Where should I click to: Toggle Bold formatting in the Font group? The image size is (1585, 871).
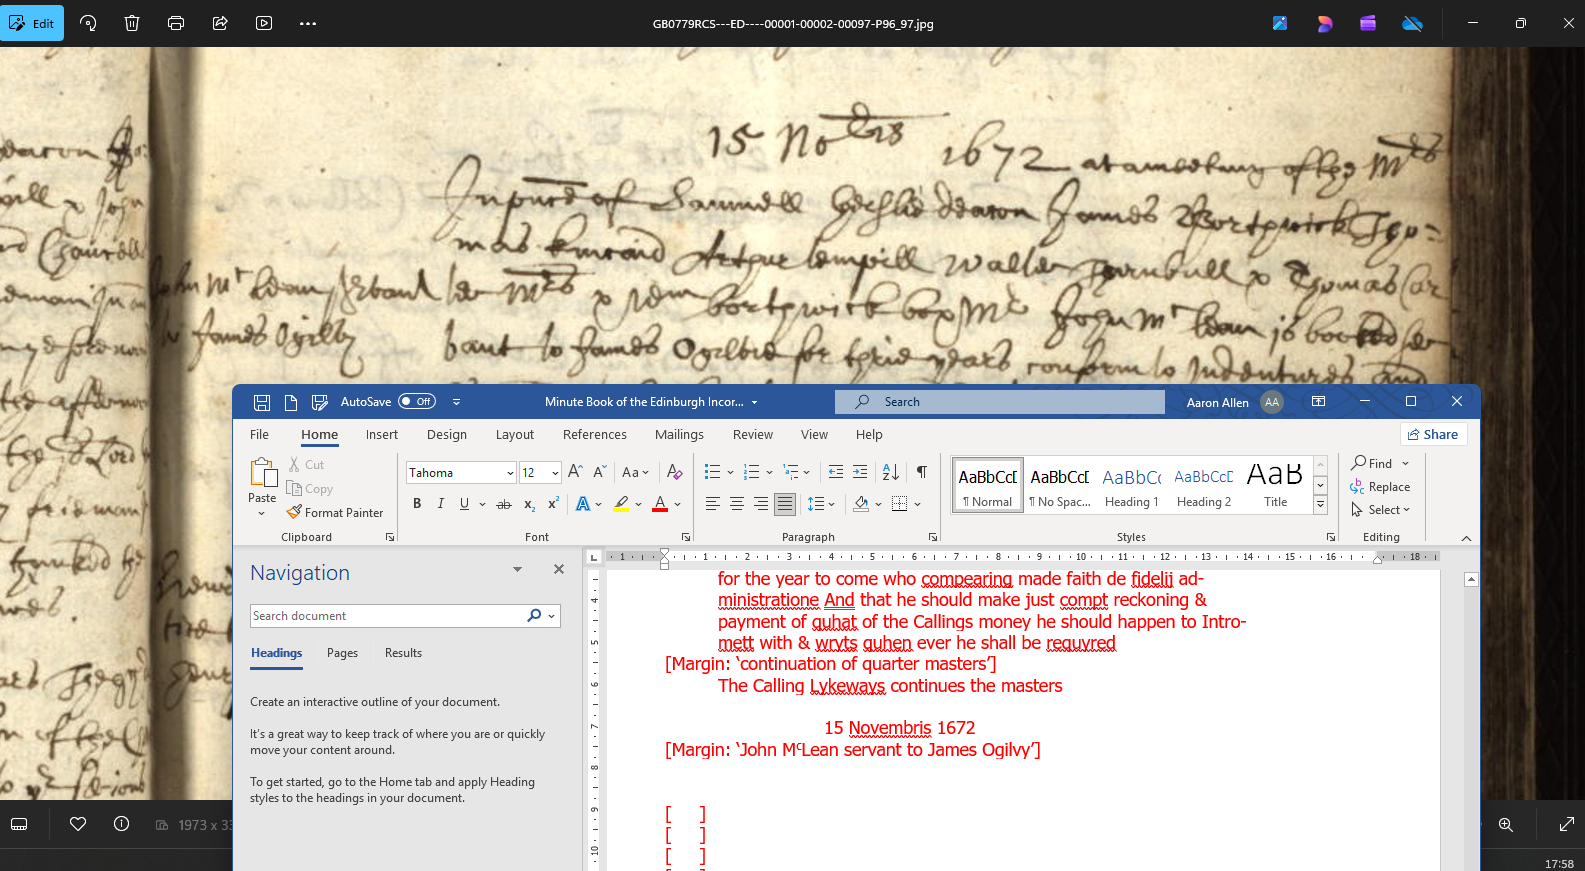417,504
